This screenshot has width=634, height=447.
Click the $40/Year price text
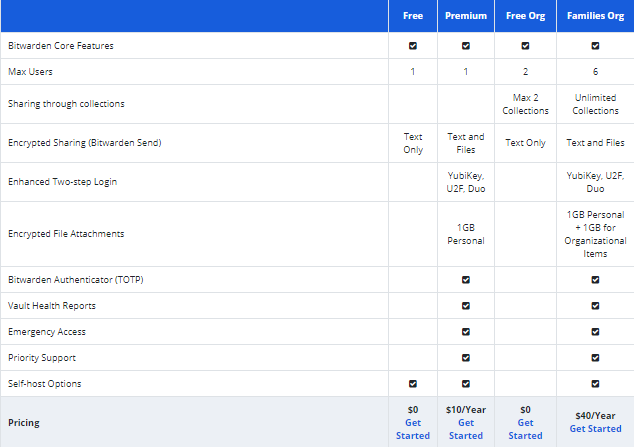595,416
